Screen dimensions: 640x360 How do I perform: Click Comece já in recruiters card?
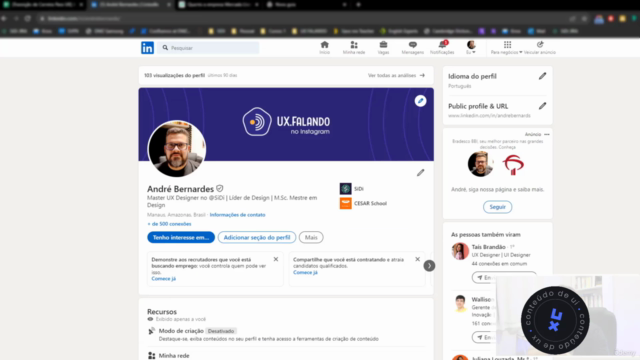pyautogui.click(x=164, y=279)
